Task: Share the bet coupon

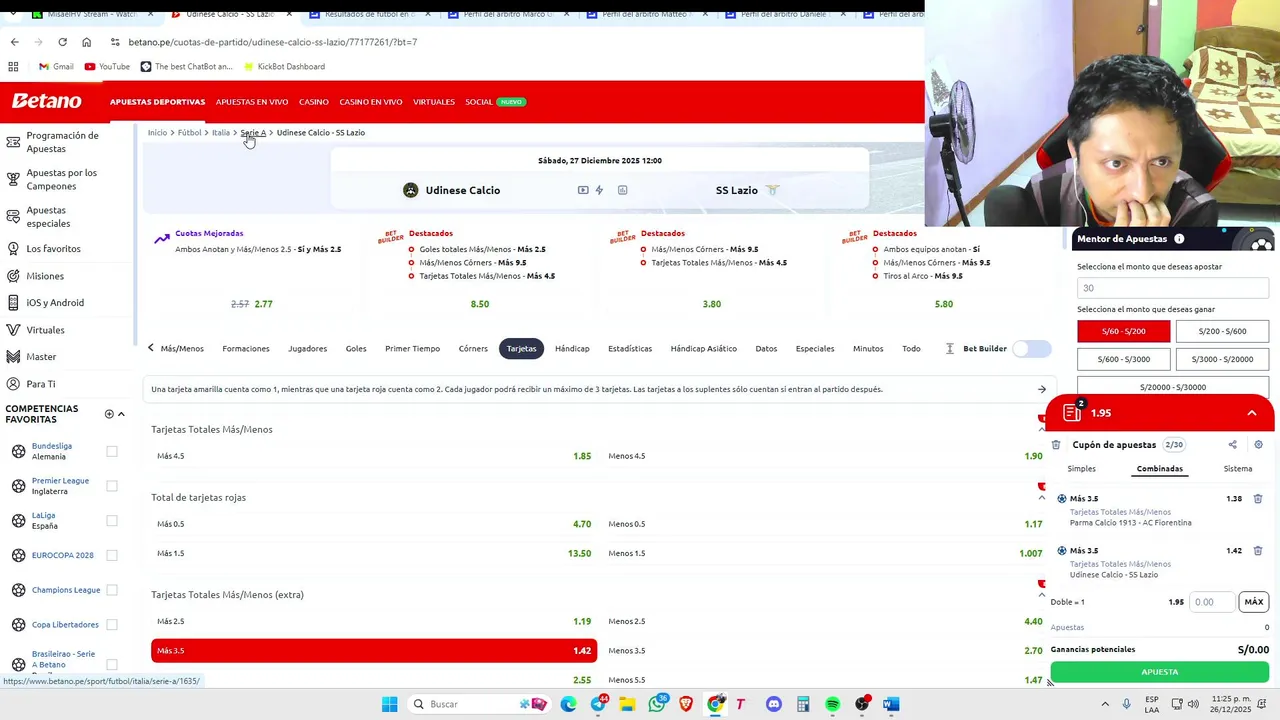Action: coord(1232,445)
